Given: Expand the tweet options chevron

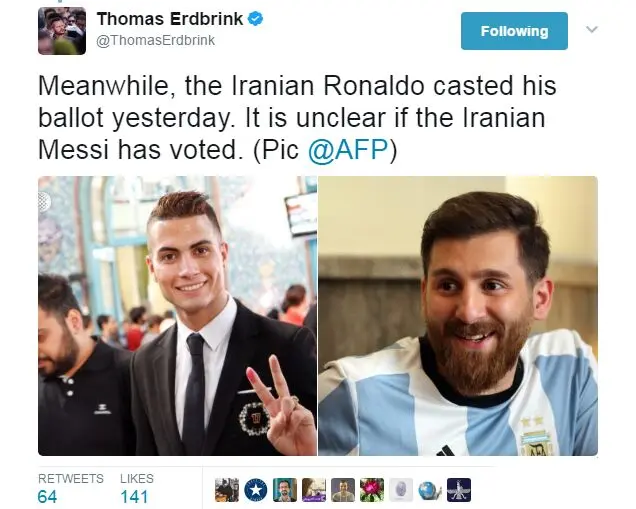Looking at the screenshot, I should tap(592, 30).
